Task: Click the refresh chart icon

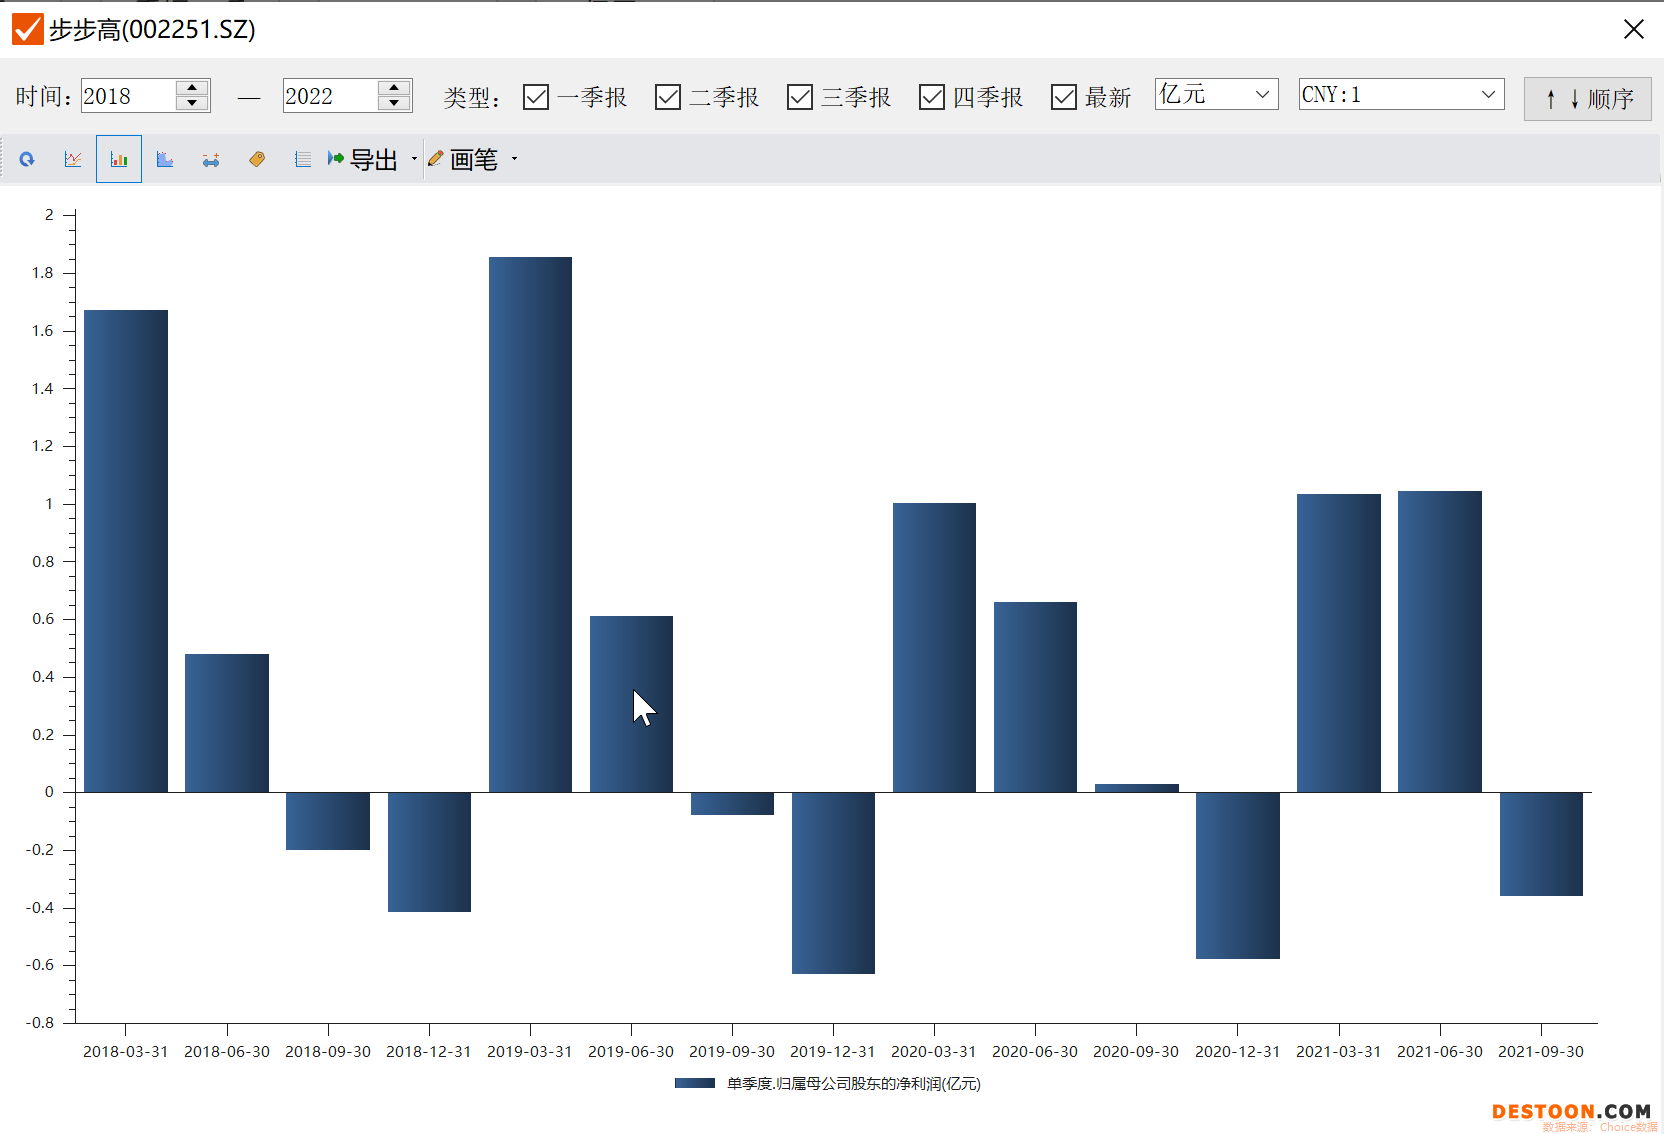Action: (27, 159)
